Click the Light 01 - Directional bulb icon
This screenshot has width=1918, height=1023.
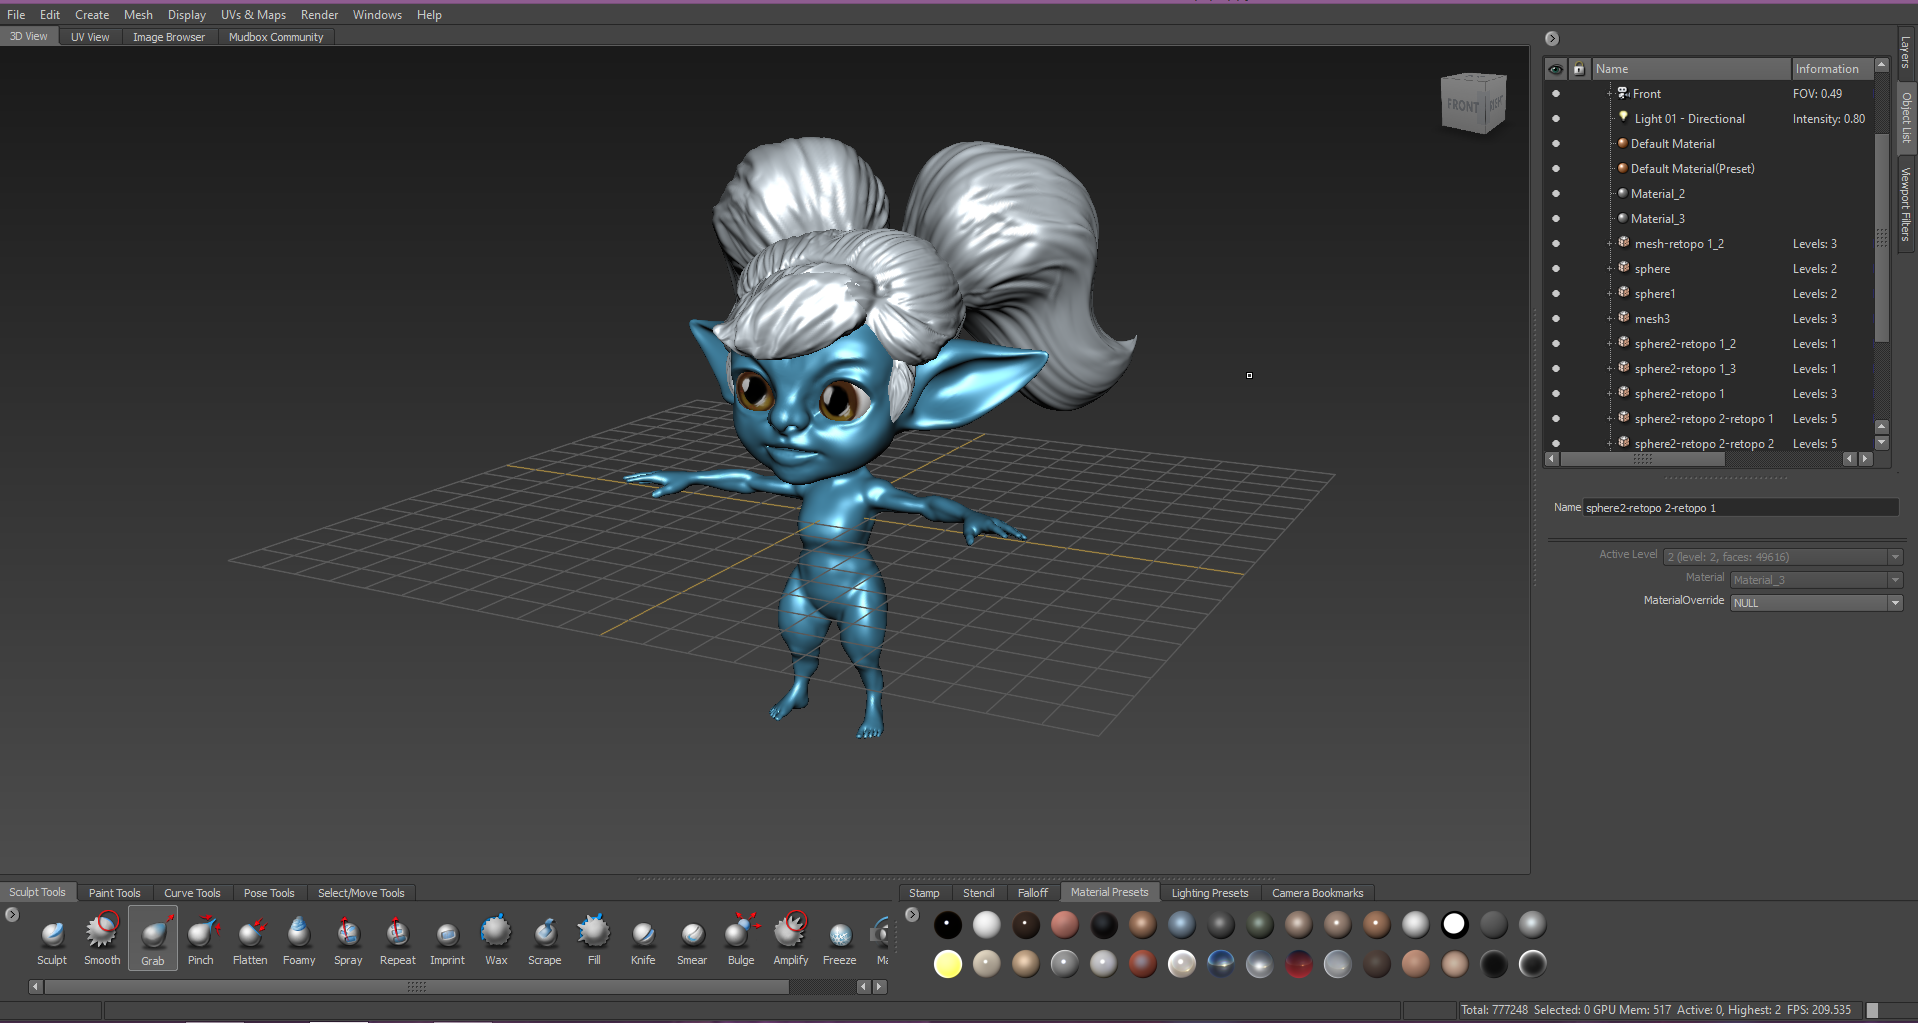point(1623,117)
